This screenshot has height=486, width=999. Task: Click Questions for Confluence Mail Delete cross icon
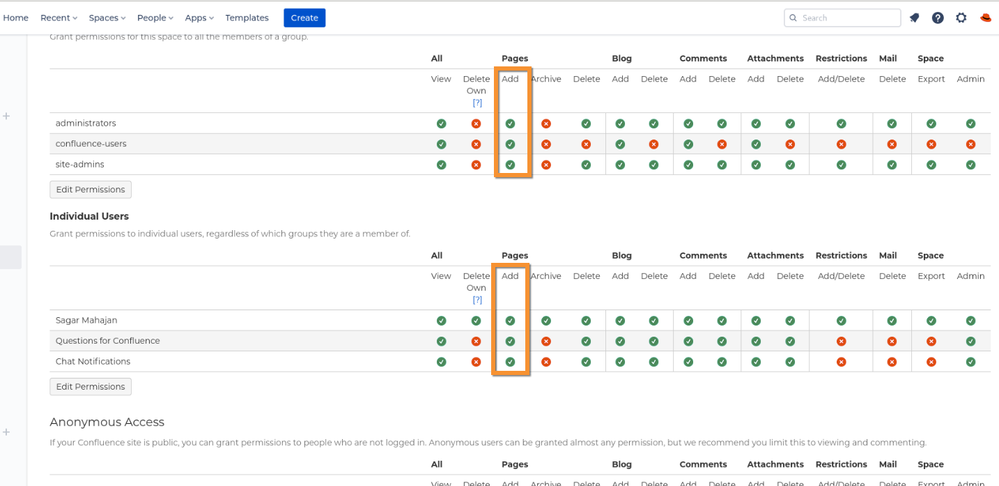tap(892, 341)
